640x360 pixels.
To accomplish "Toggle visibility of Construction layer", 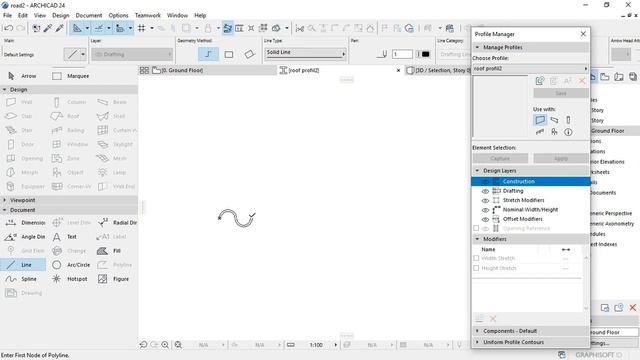I will coord(485,182).
